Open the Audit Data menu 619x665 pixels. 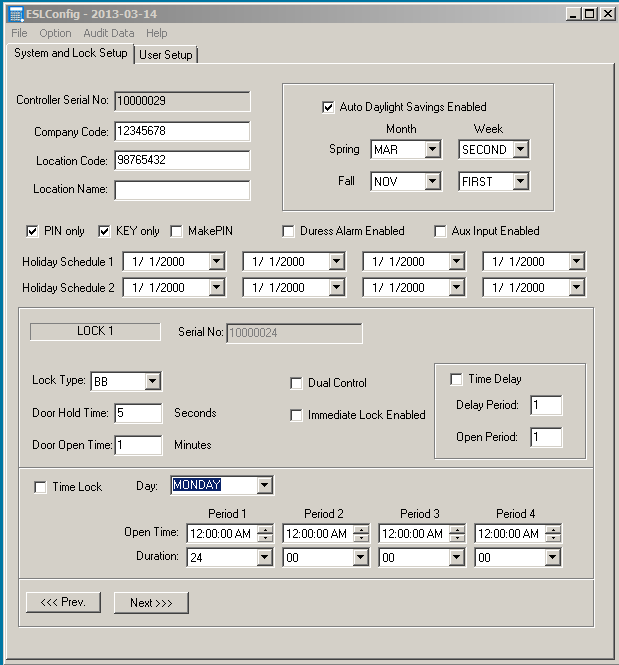click(x=108, y=33)
